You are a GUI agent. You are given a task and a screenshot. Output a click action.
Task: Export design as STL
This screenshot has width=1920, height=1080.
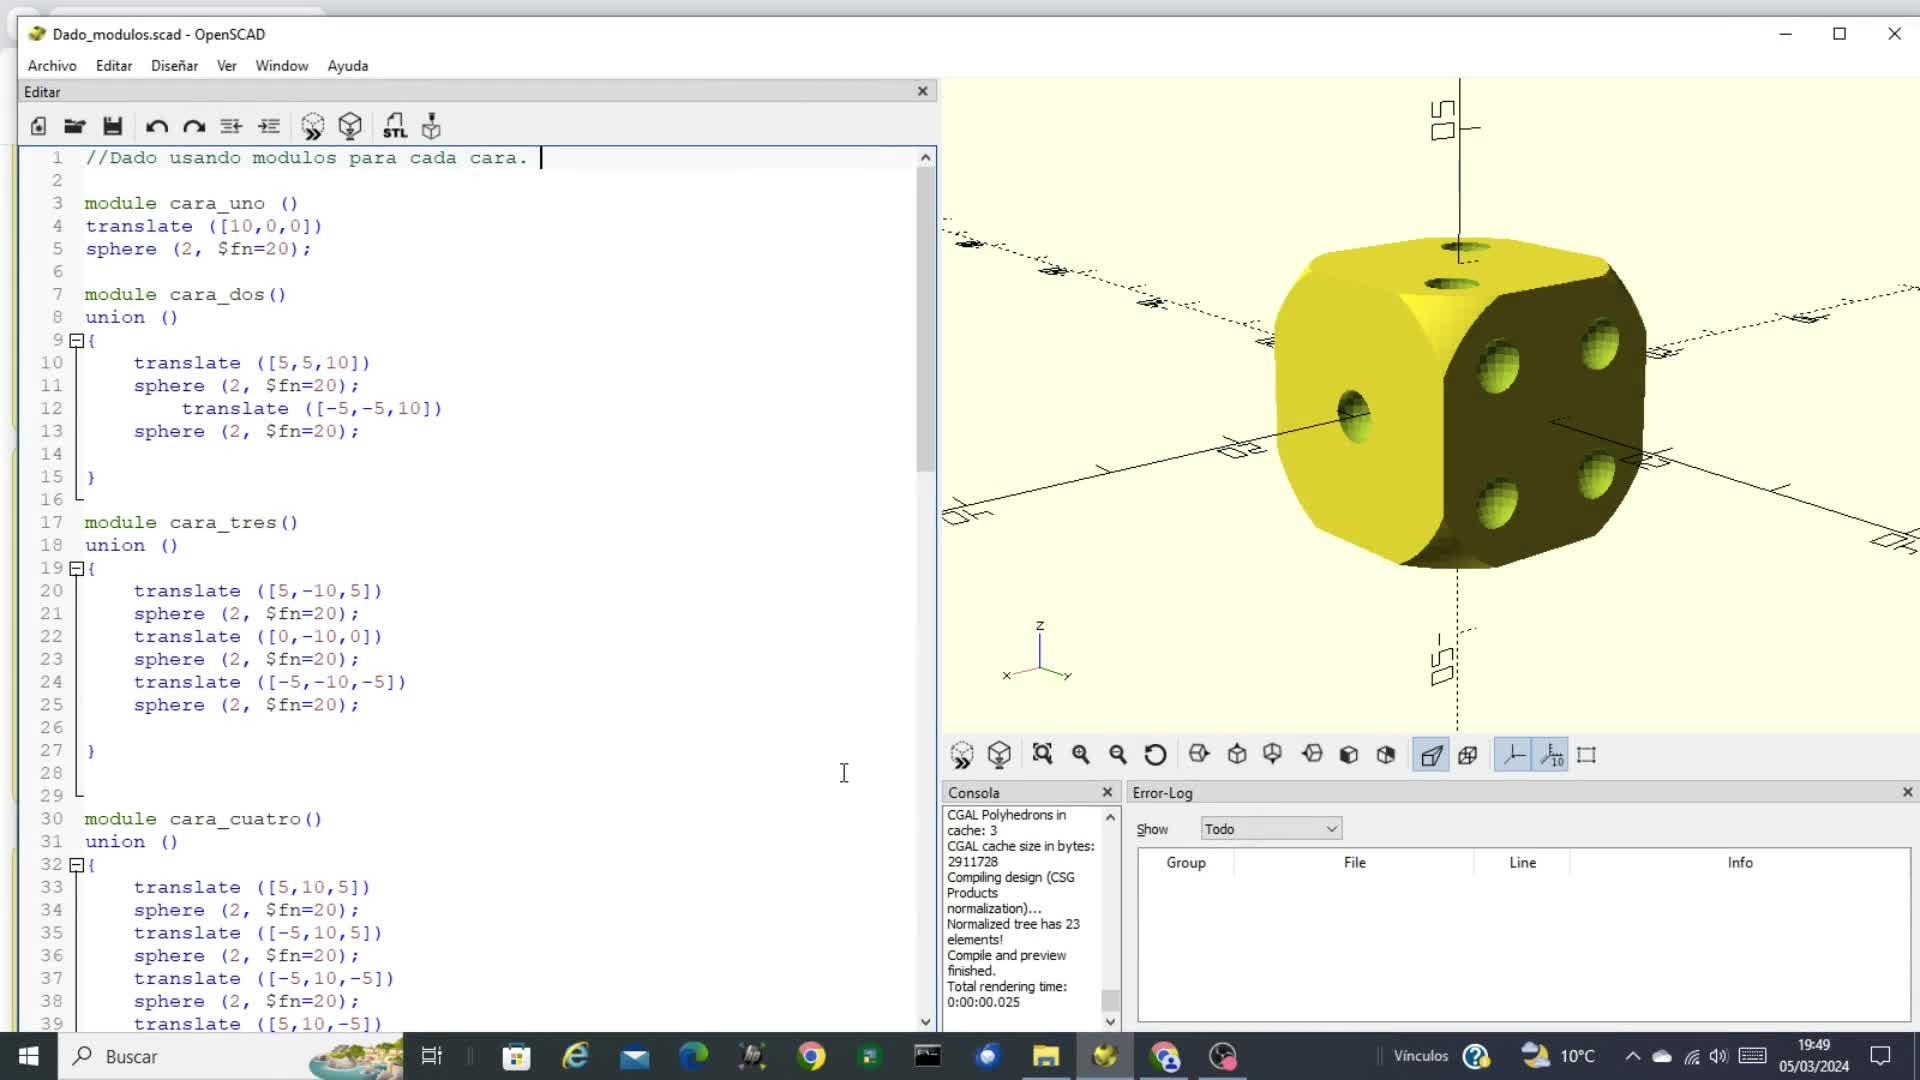click(394, 126)
